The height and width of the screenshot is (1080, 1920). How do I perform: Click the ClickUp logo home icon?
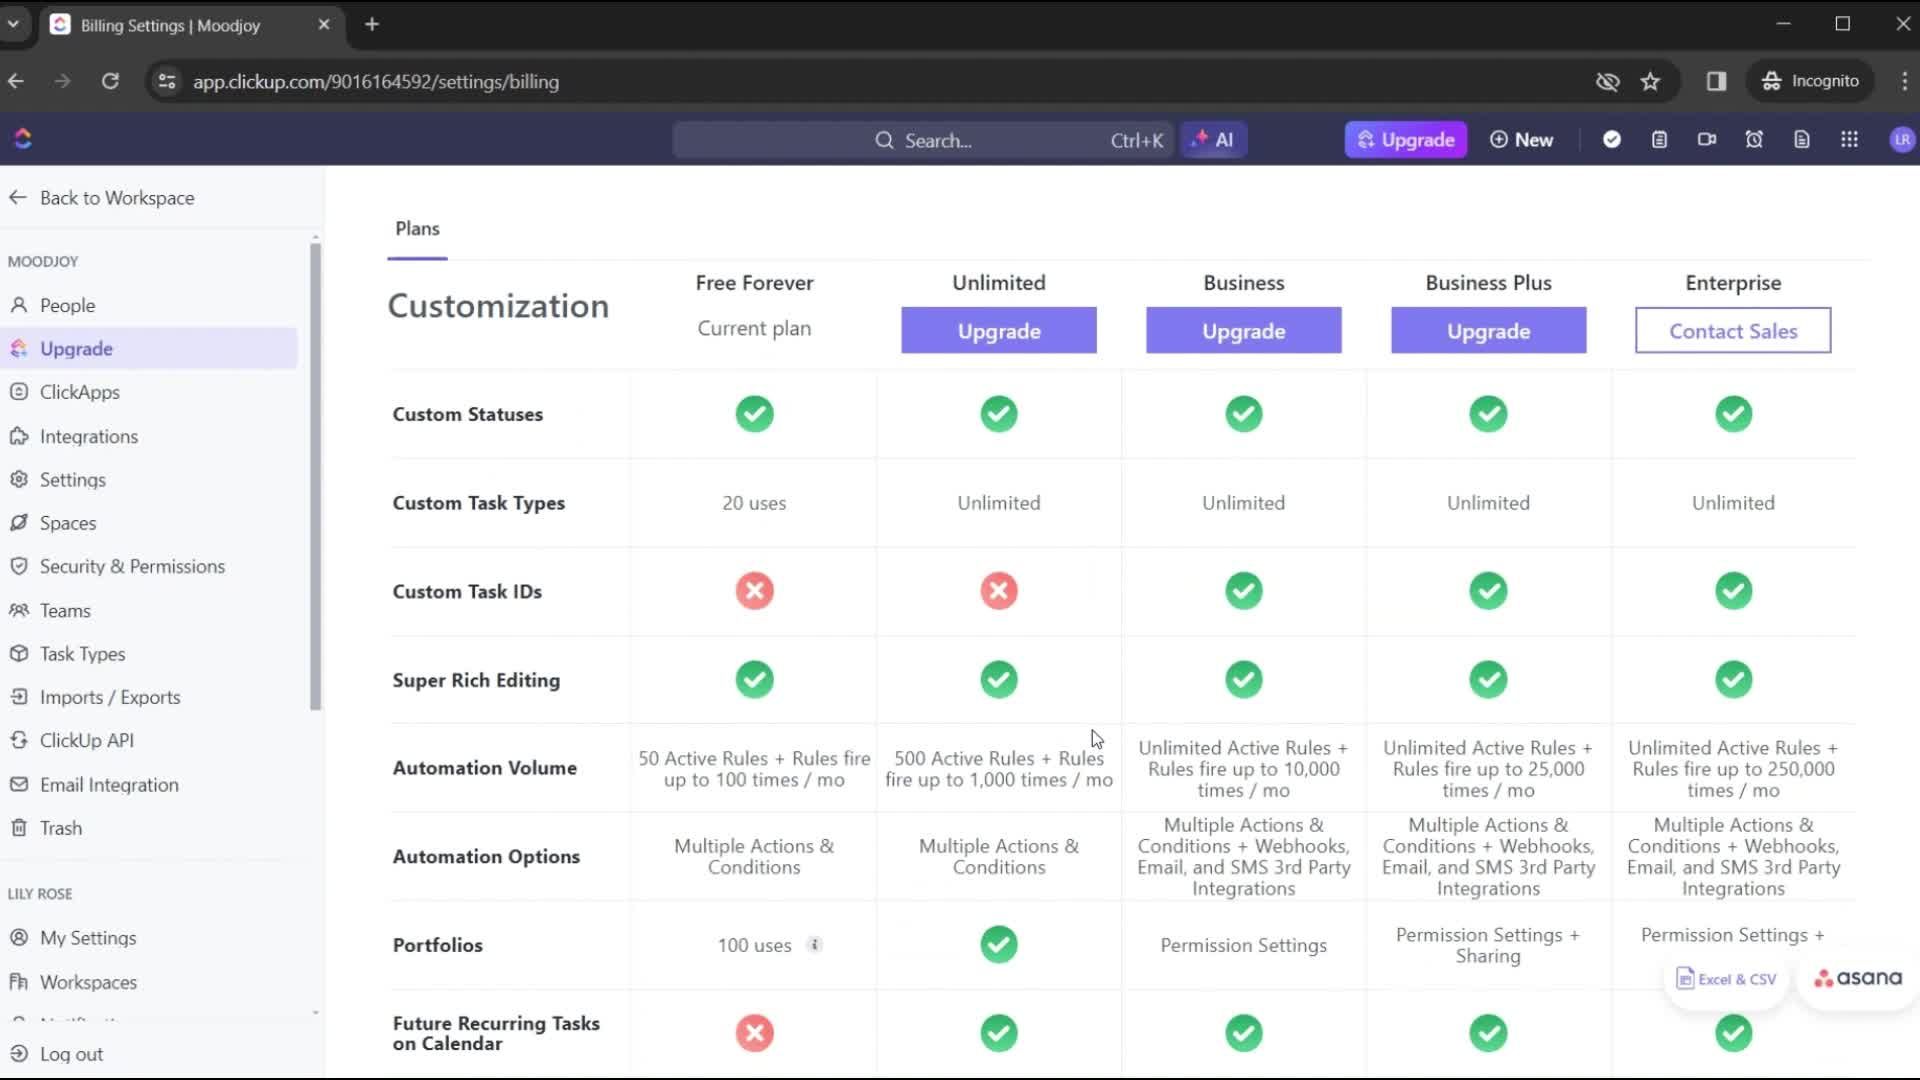[x=23, y=139]
